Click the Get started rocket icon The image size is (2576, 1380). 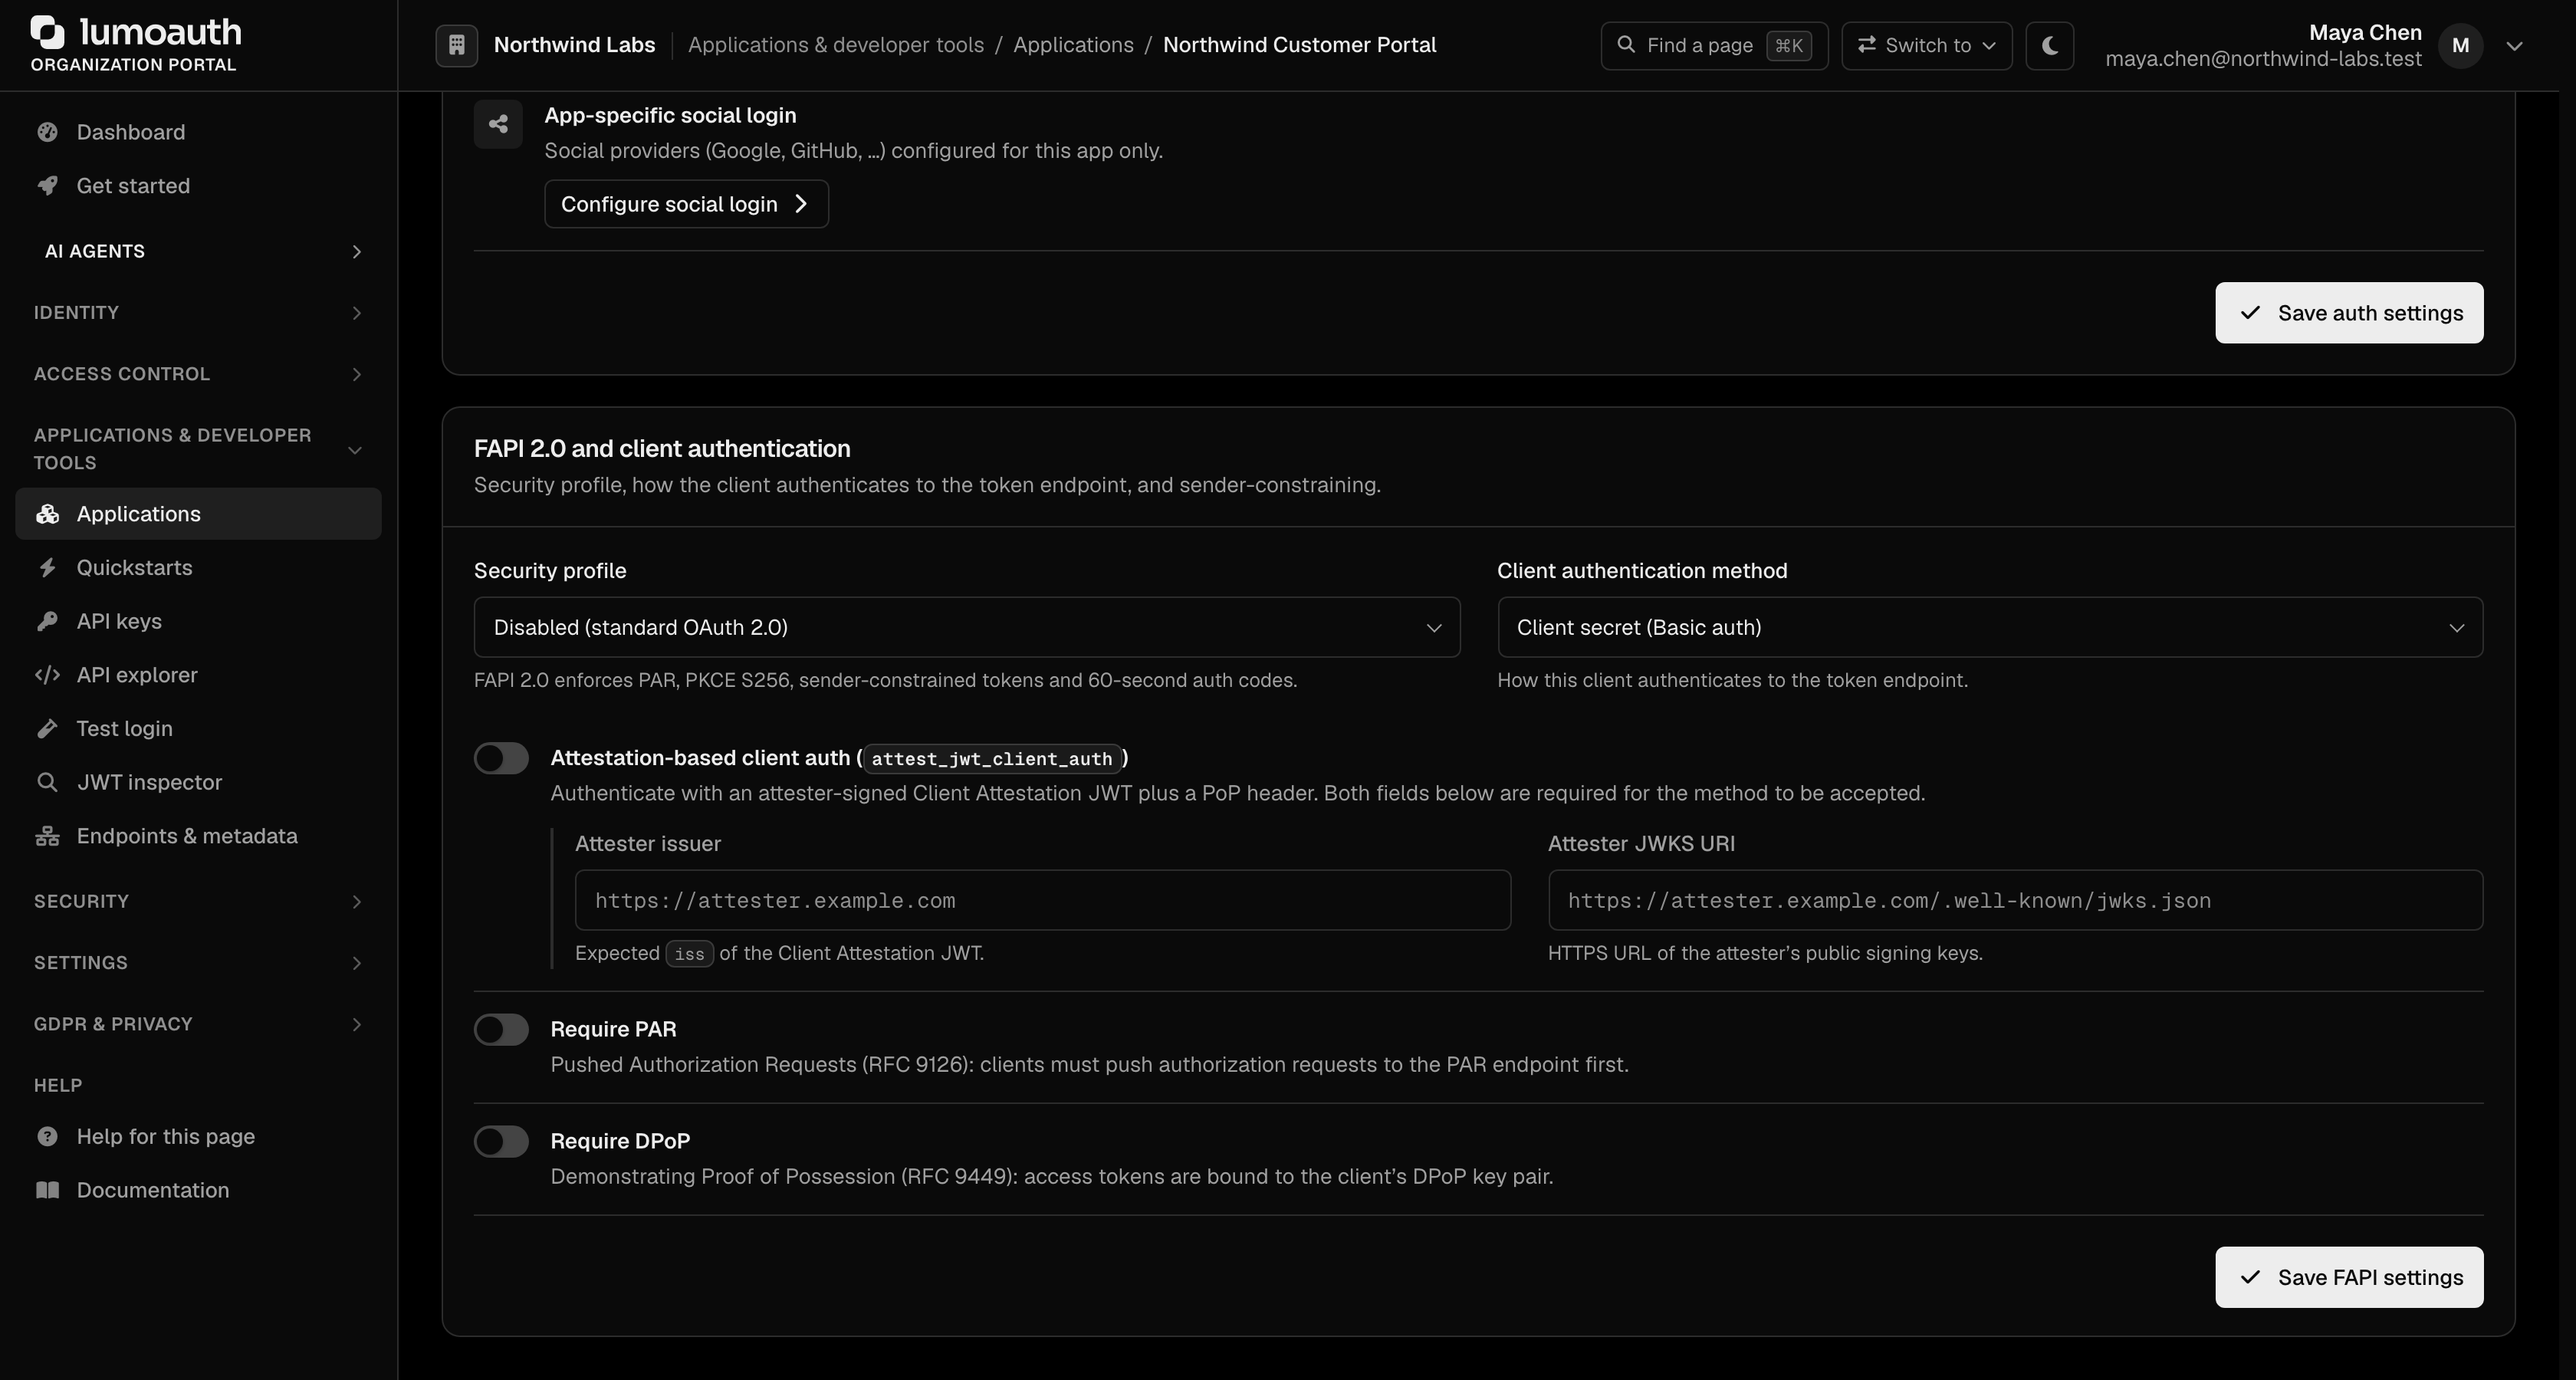(x=47, y=186)
